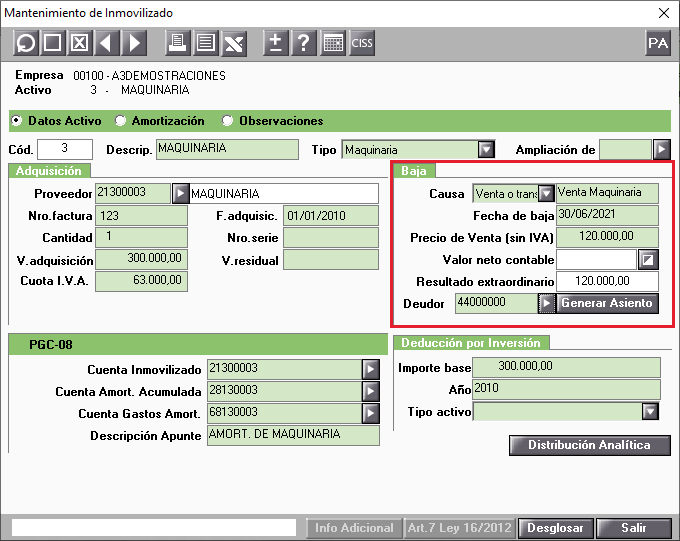
Task: Go to next asset with right arrow
Action: click(134, 43)
